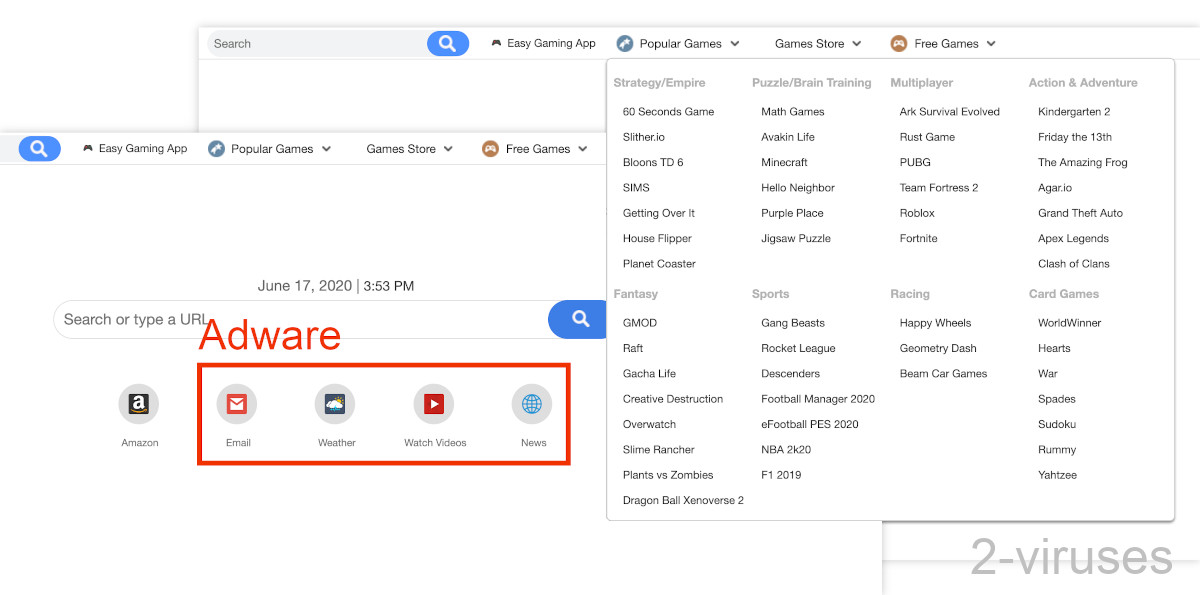
Task: Click the blue search button beside URL field
Action: click(x=580, y=319)
